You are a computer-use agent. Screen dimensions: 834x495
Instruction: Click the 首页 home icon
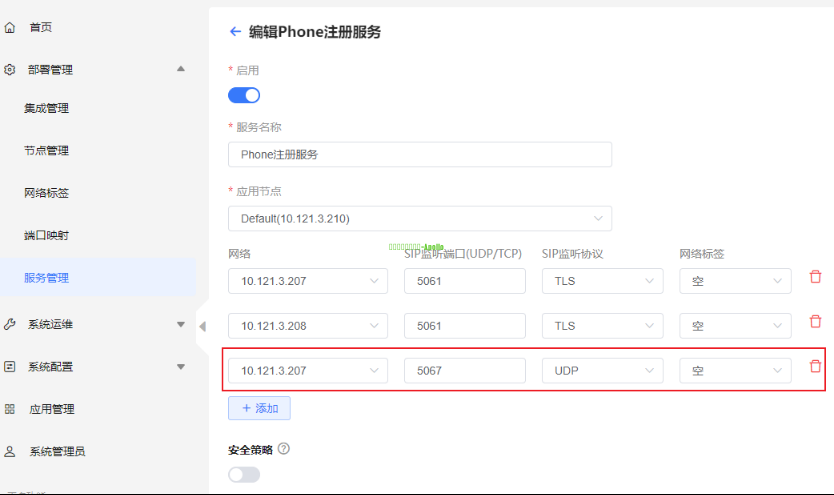(10, 27)
